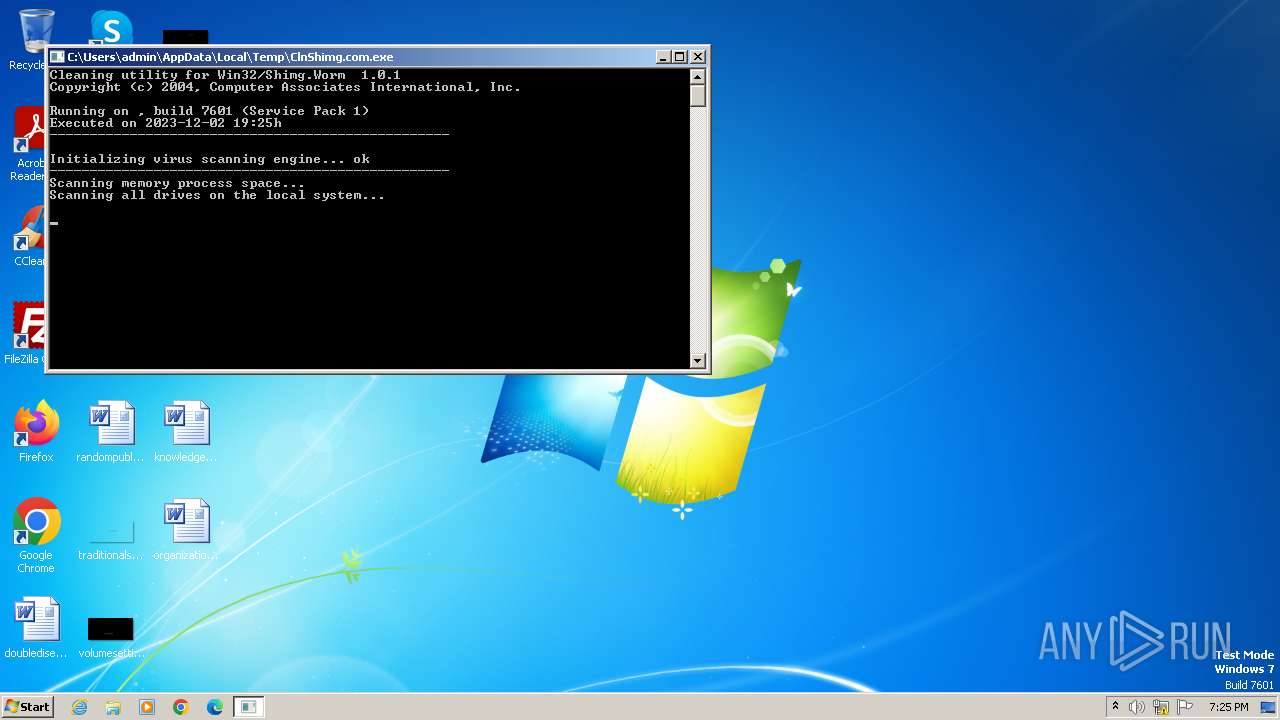Click 'Running on , build 7601' line

point(209,111)
